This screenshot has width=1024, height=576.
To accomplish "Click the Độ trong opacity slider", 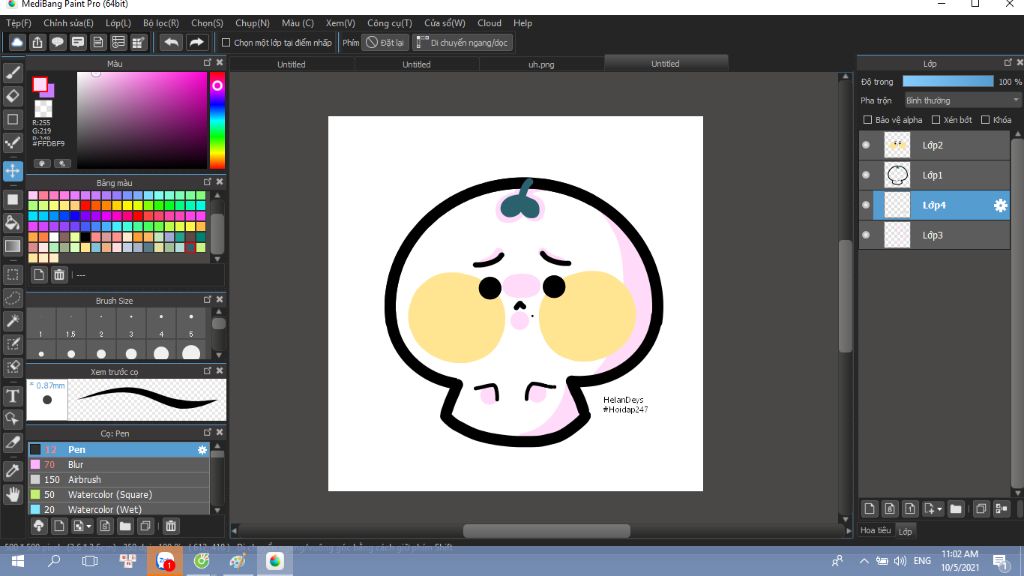I will point(948,82).
